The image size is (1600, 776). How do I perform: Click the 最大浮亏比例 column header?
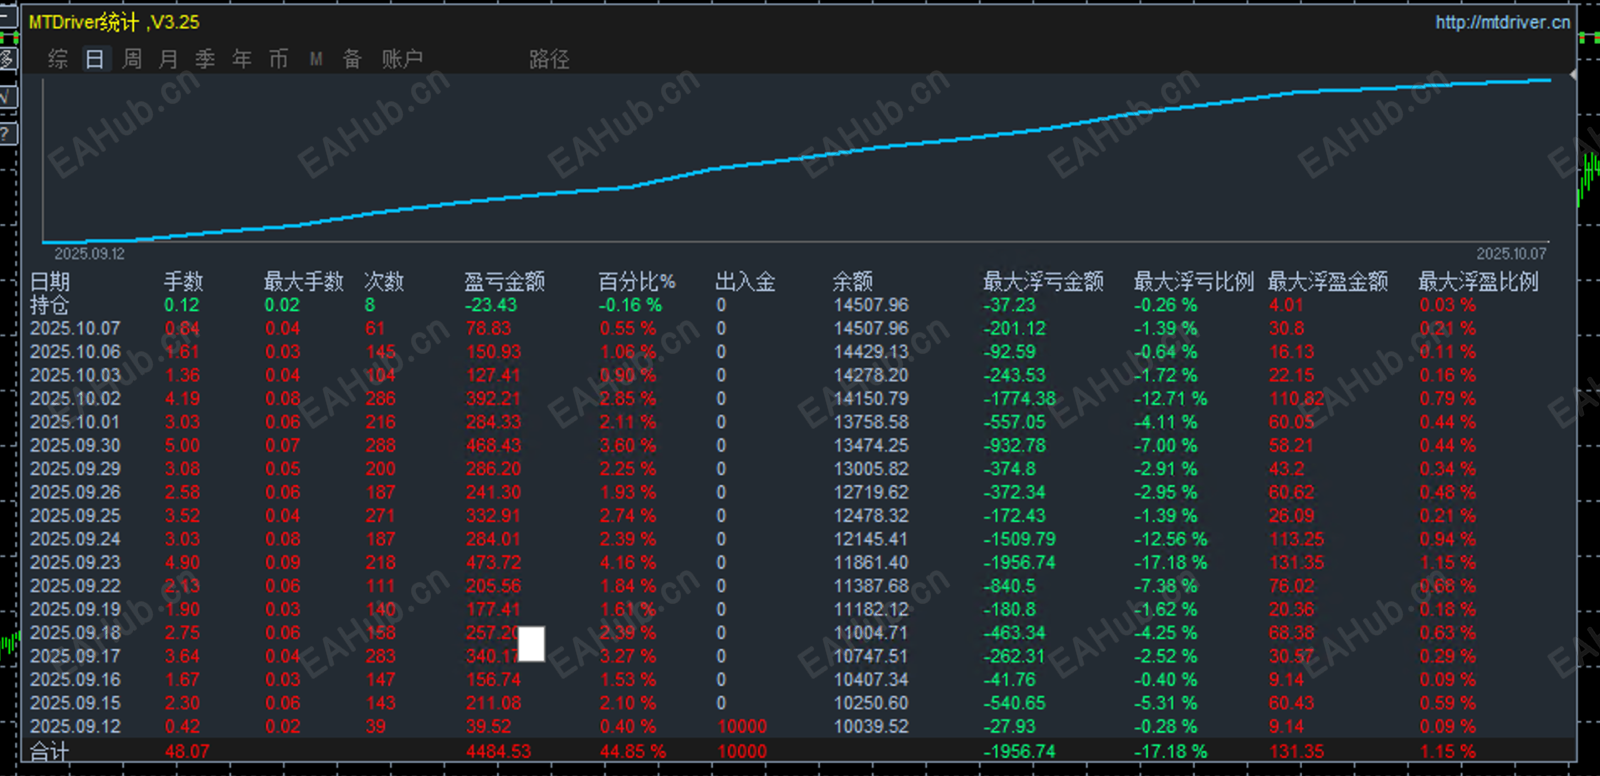pos(1194,282)
